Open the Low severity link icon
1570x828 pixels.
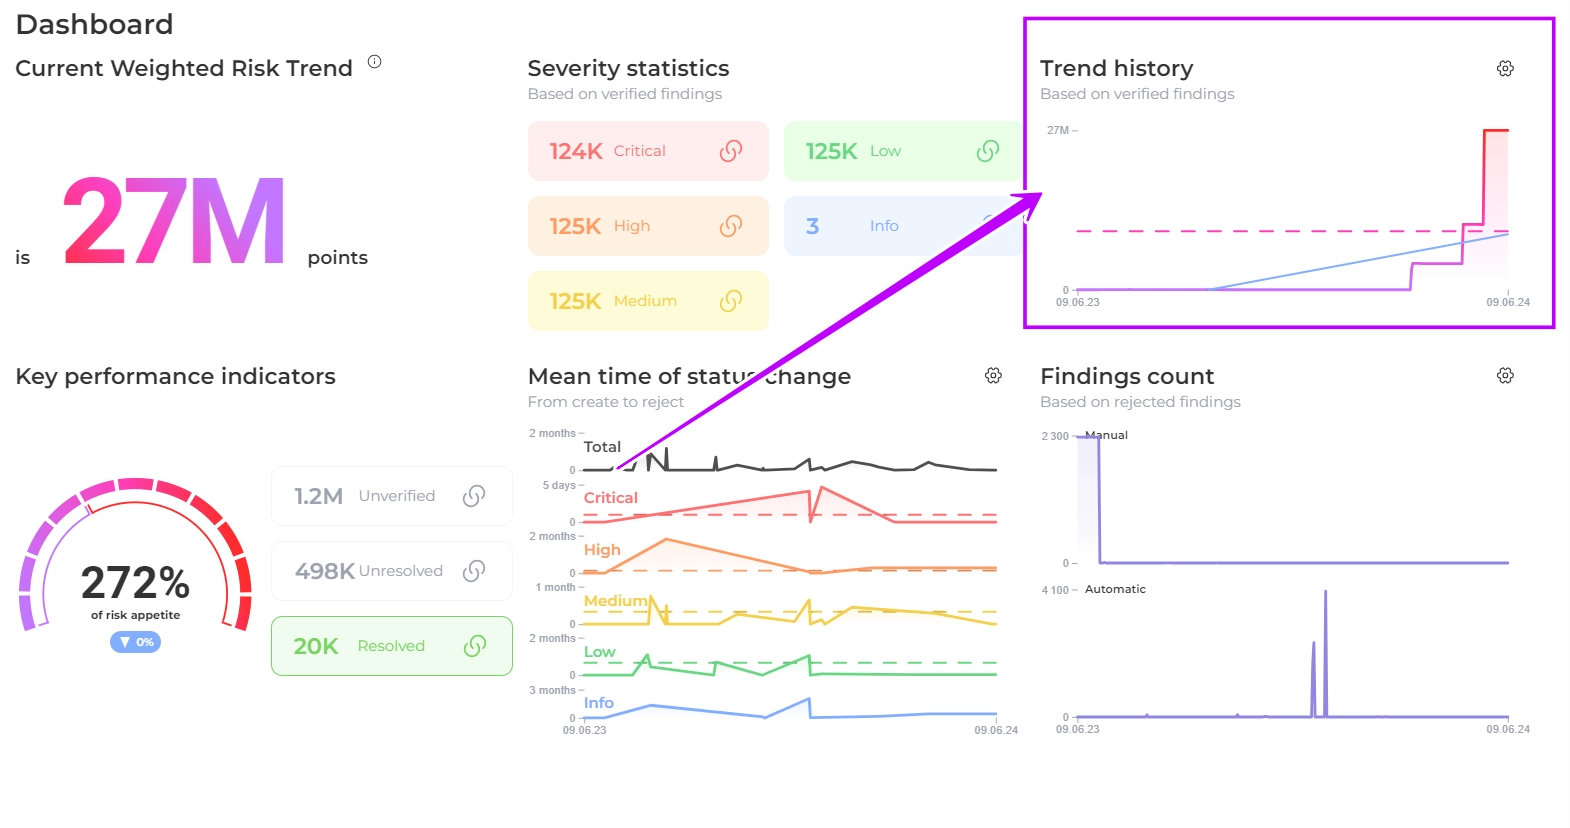pos(987,151)
